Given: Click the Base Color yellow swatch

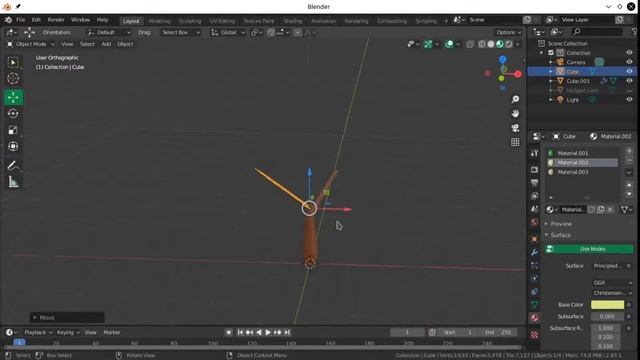Looking at the screenshot, I should (607, 304).
